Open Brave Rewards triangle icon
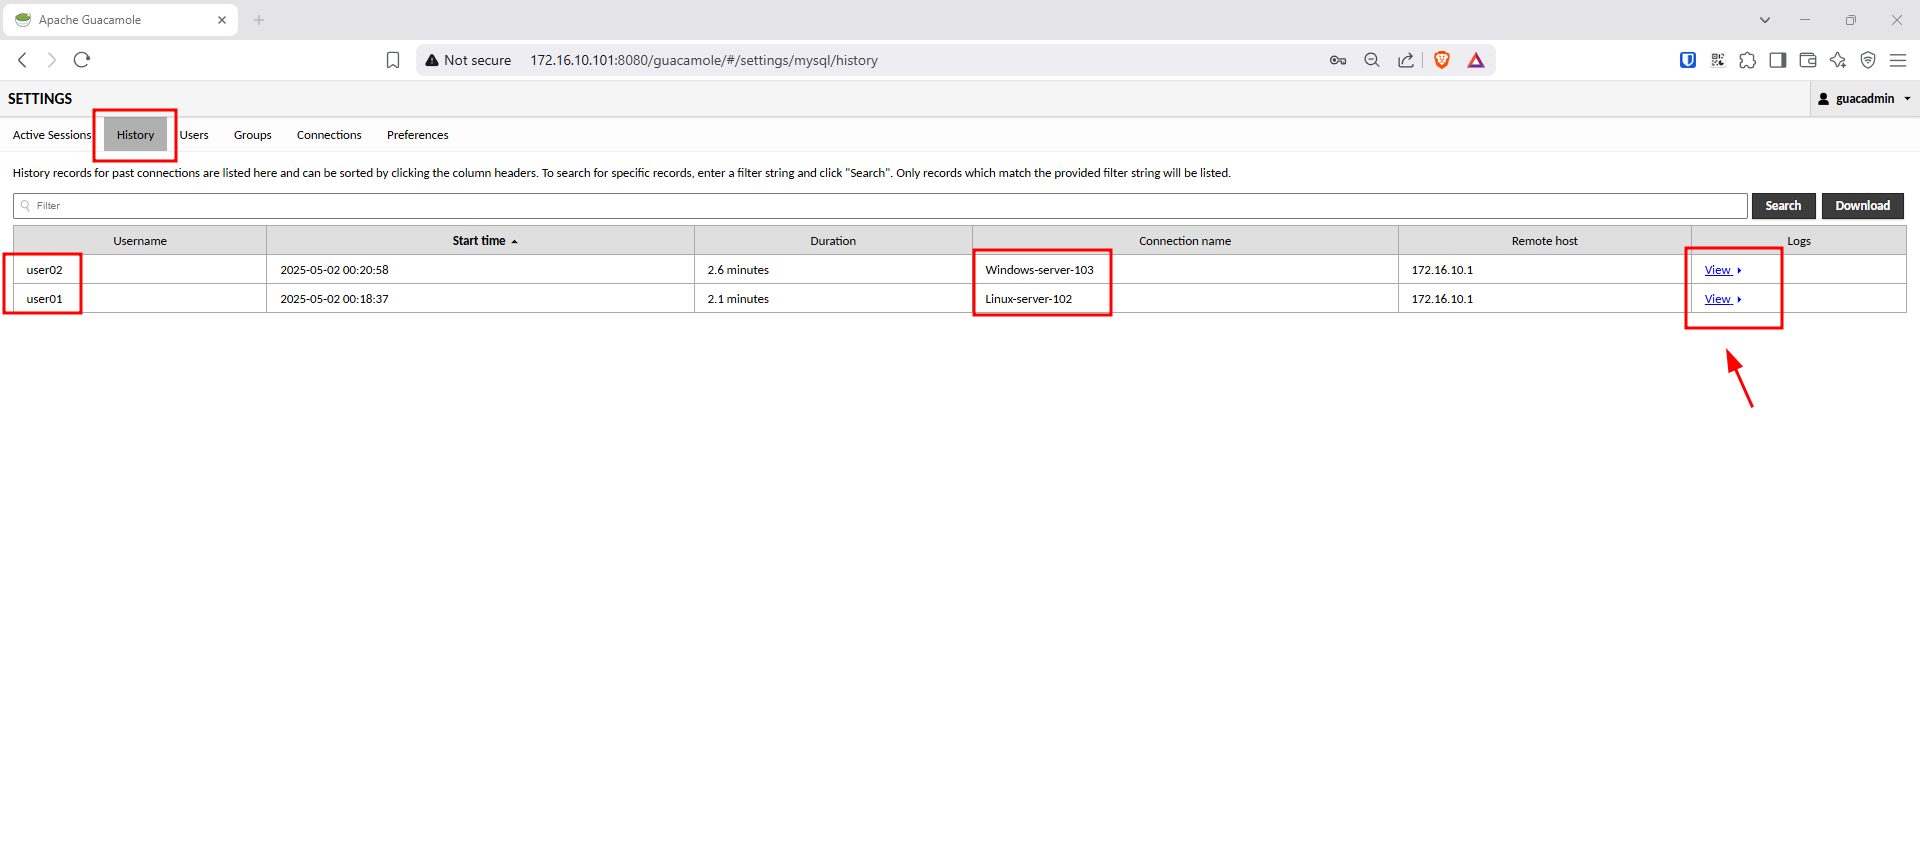 pyautogui.click(x=1476, y=60)
